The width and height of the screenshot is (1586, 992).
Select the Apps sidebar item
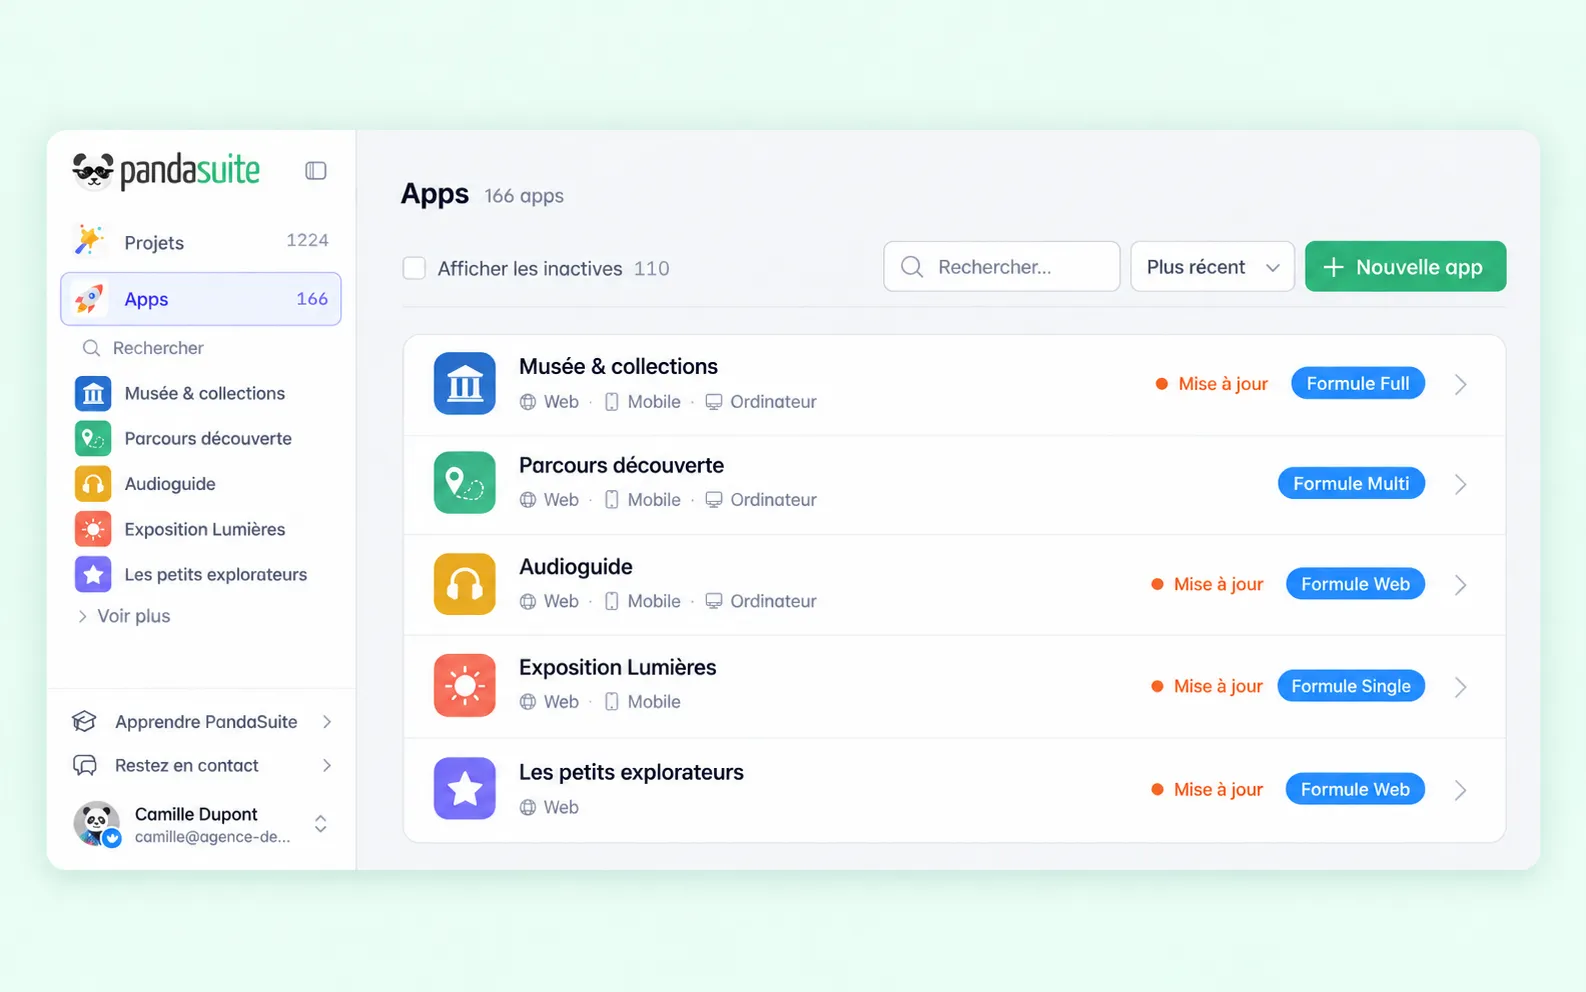pyautogui.click(x=201, y=299)
